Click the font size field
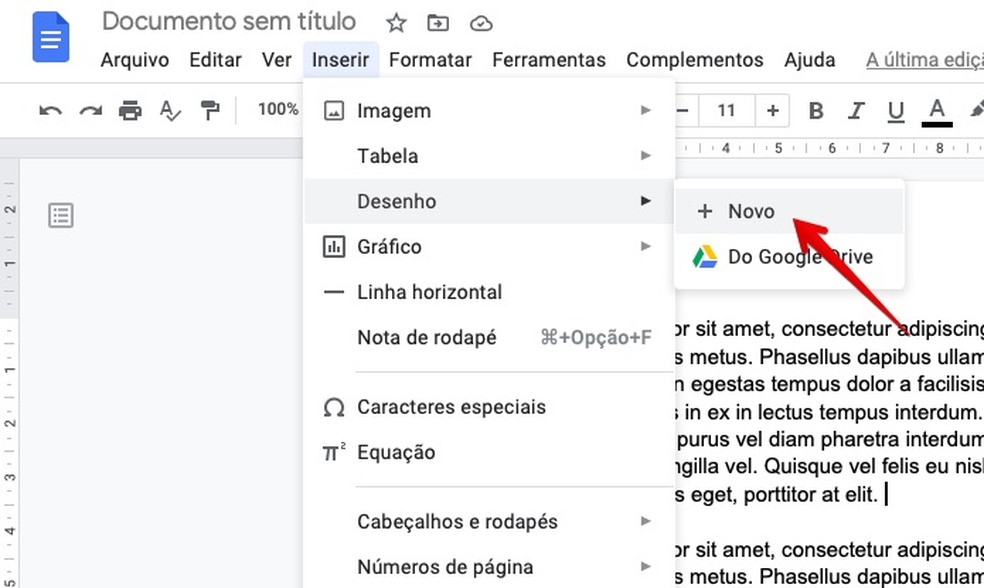 coord(727,111)
